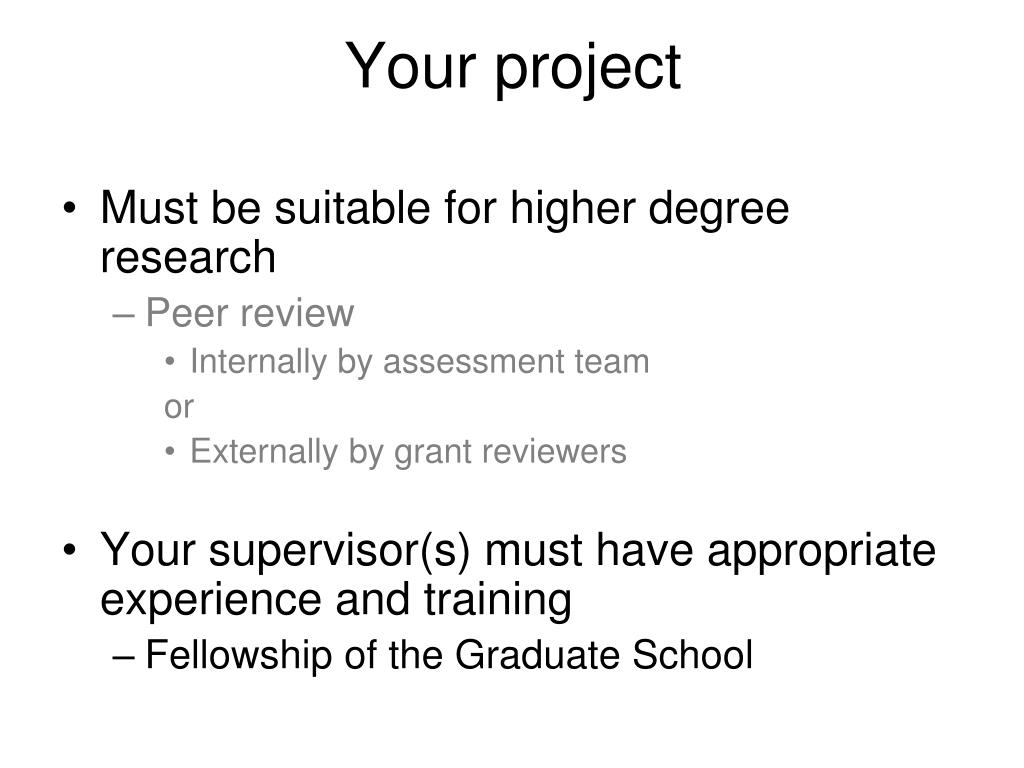Click the small bullet before 'Internally'
Screen dimensions: 1024x768
[170, 361]
